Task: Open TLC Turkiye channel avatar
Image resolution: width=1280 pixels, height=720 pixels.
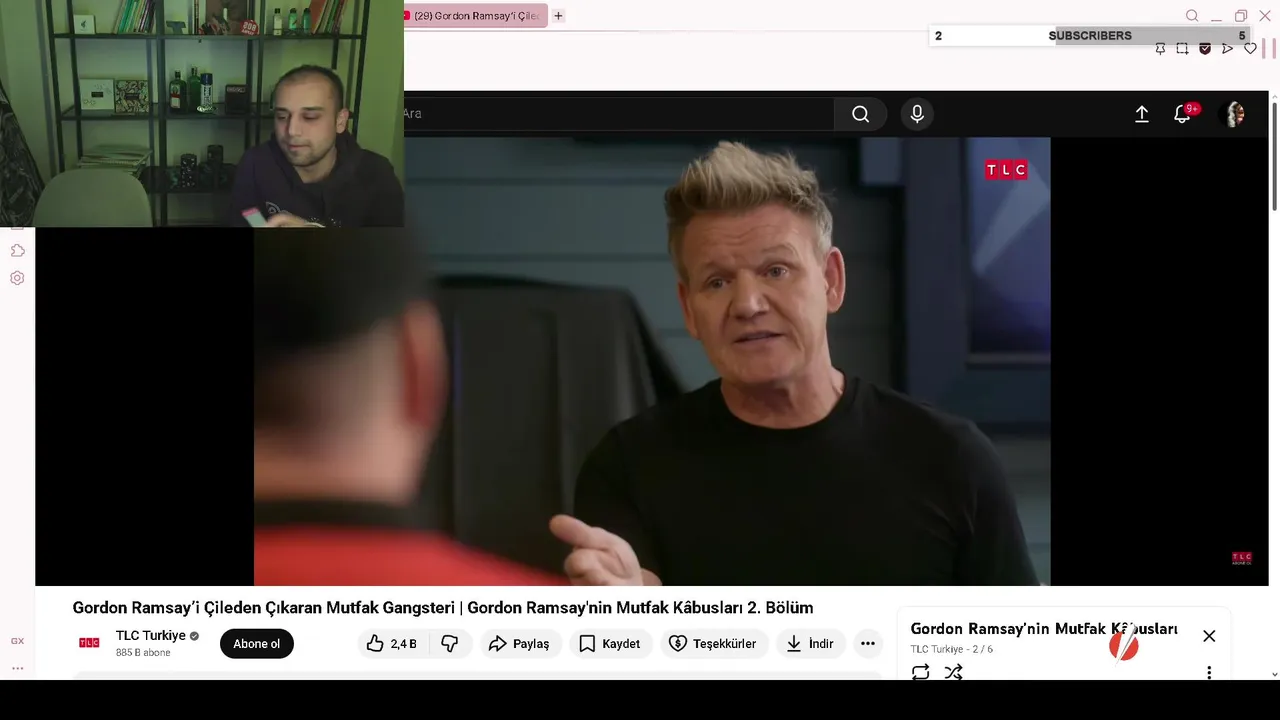Action: [89, 643]
